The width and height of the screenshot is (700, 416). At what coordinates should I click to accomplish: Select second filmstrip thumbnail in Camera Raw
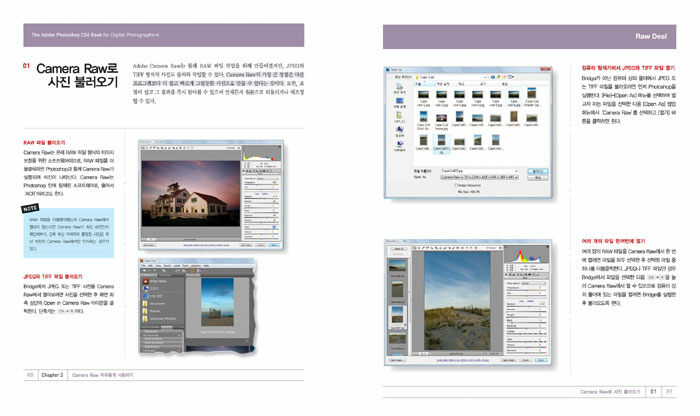(397, 289)
